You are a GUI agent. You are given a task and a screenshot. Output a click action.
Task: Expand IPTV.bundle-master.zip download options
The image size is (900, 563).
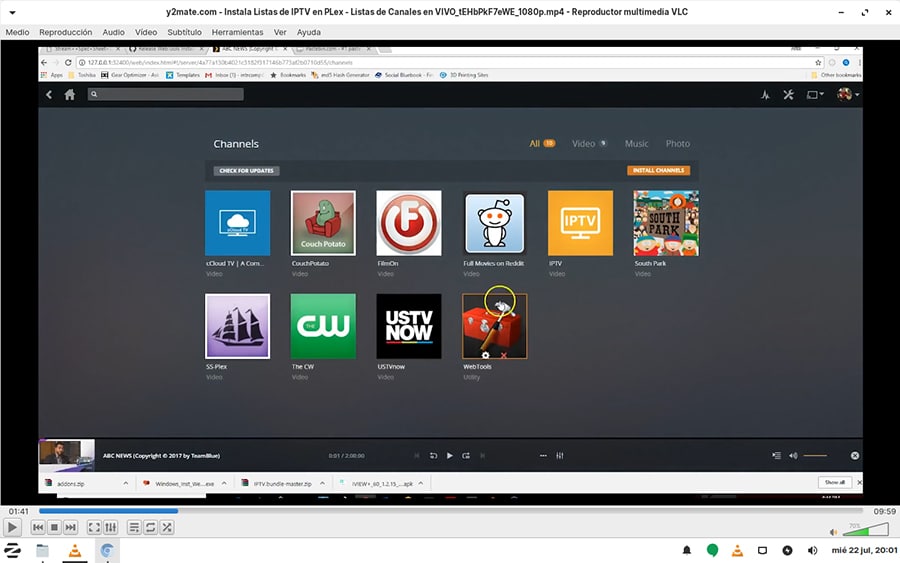coord(323,483)
